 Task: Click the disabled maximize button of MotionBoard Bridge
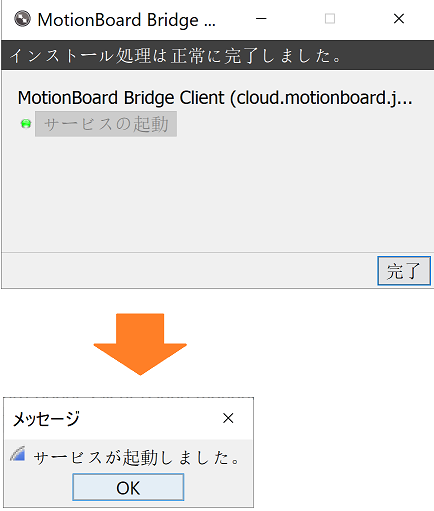(x=330, y=19)
